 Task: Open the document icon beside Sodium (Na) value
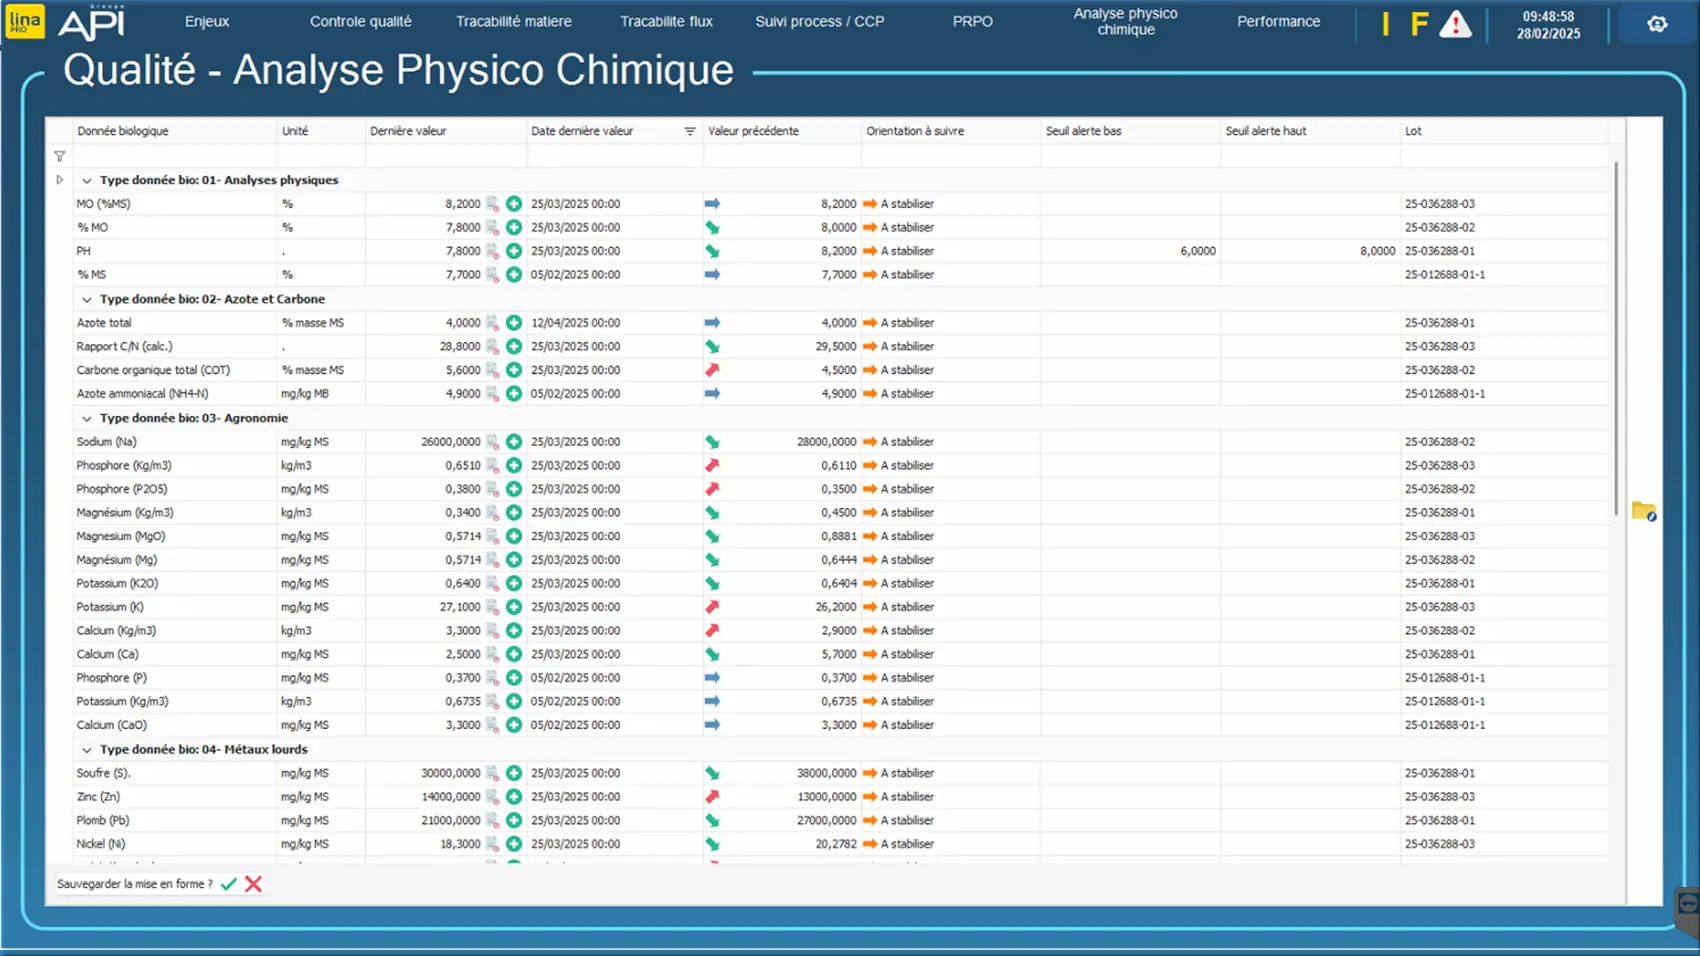(x=492, y=442)
